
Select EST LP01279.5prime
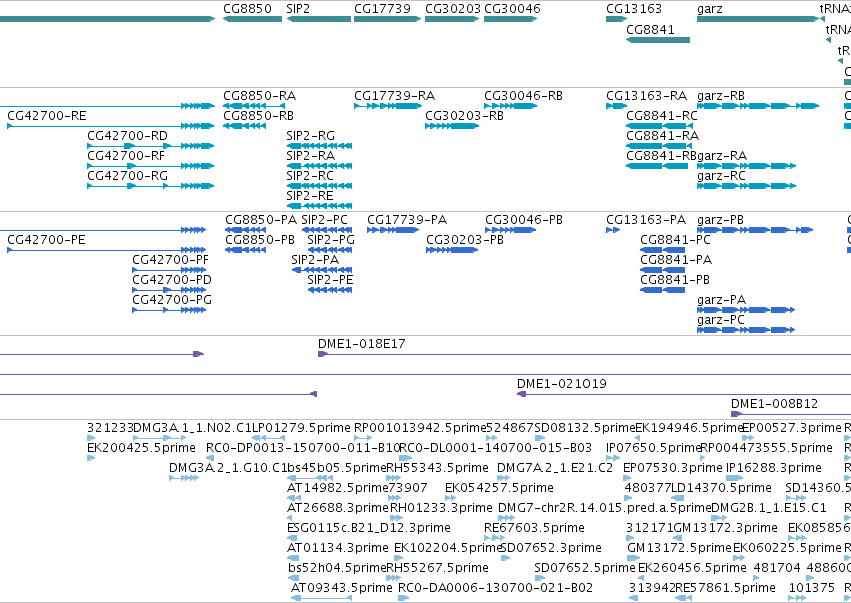(269, 438)
